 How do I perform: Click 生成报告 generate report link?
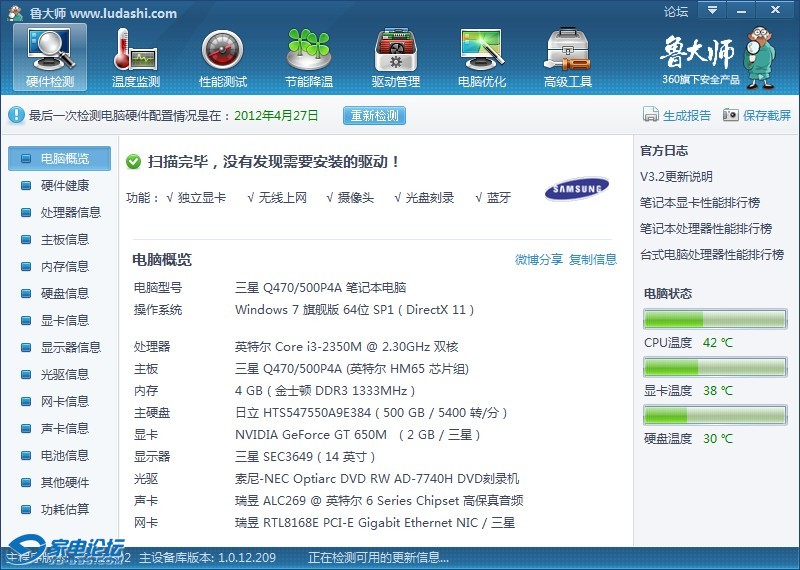click(x=686, y=115)
